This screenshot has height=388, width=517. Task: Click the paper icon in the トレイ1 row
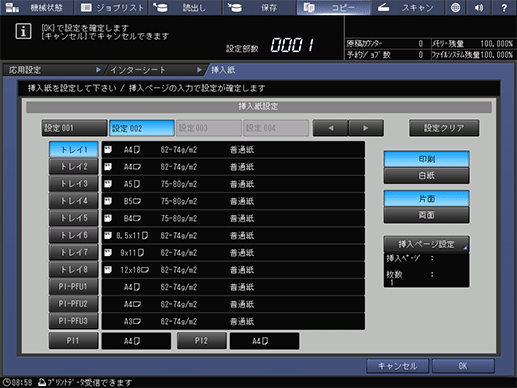pyautogui.click(x=108, y=150)
